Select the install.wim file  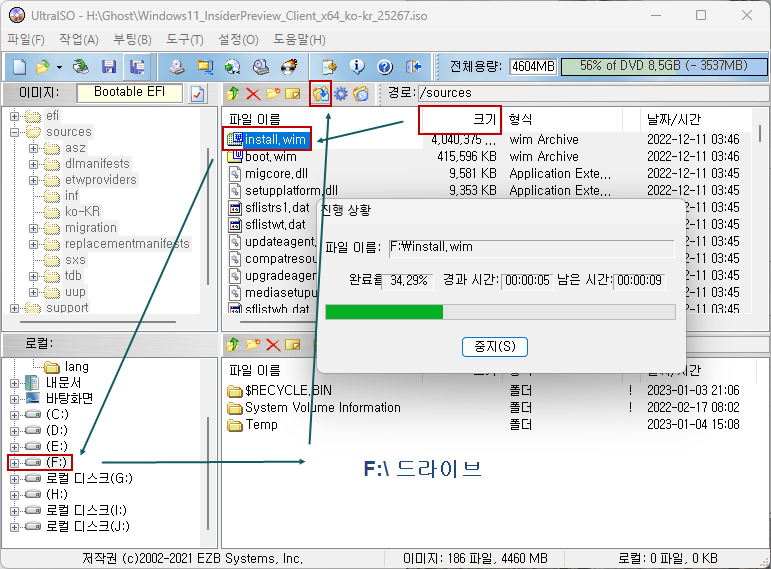point(275,140)
